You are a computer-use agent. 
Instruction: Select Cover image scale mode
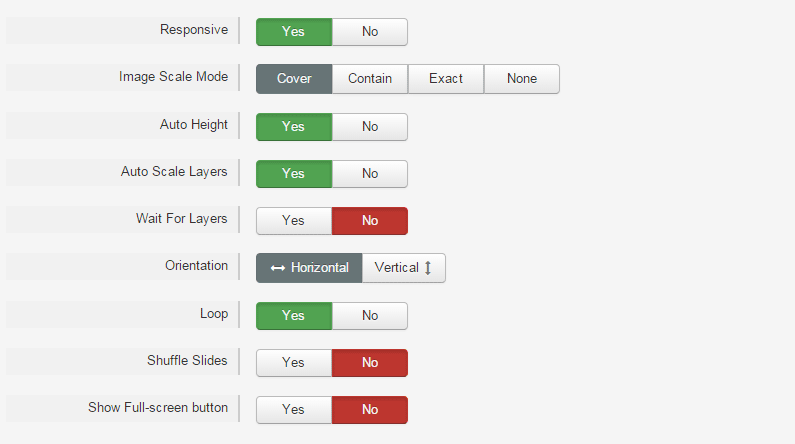(294, 79)
